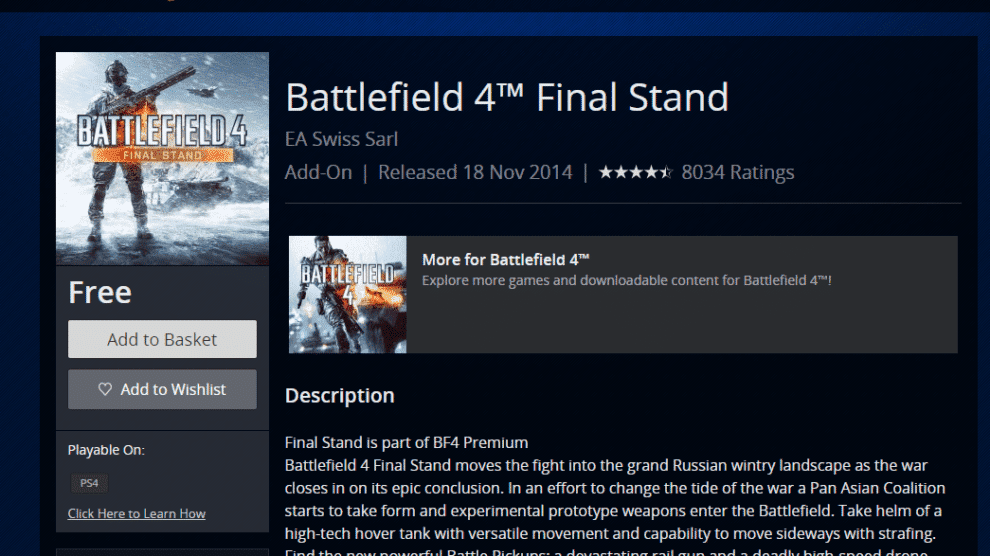Open the EA Swiss Sarl publisher link

[341, 139]
